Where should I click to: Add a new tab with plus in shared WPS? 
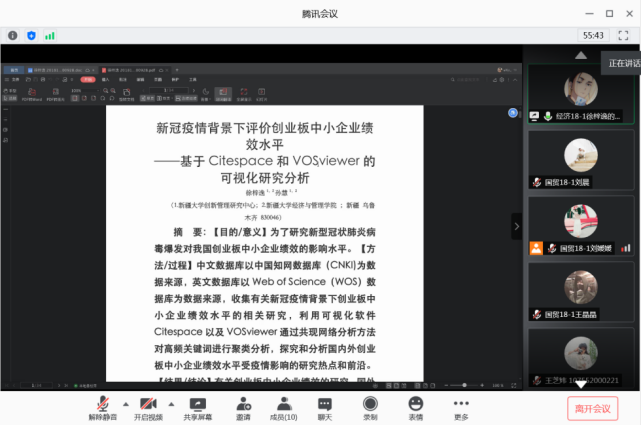[177, 70]
